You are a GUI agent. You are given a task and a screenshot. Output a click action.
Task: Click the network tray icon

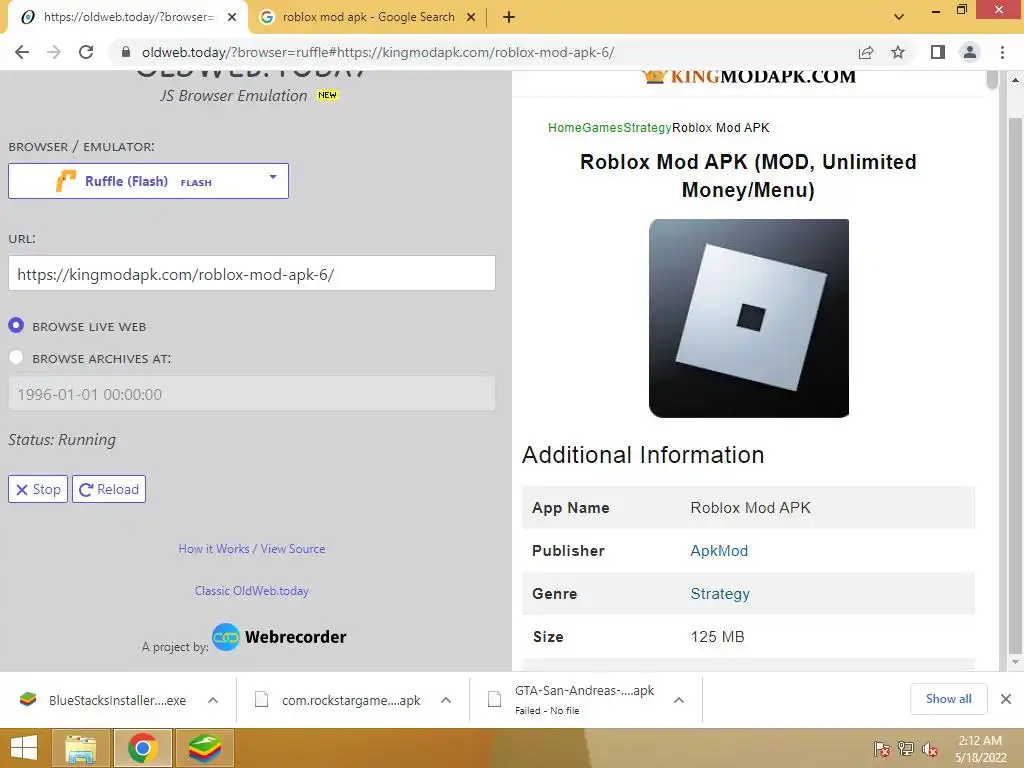(x=906, y=749)
